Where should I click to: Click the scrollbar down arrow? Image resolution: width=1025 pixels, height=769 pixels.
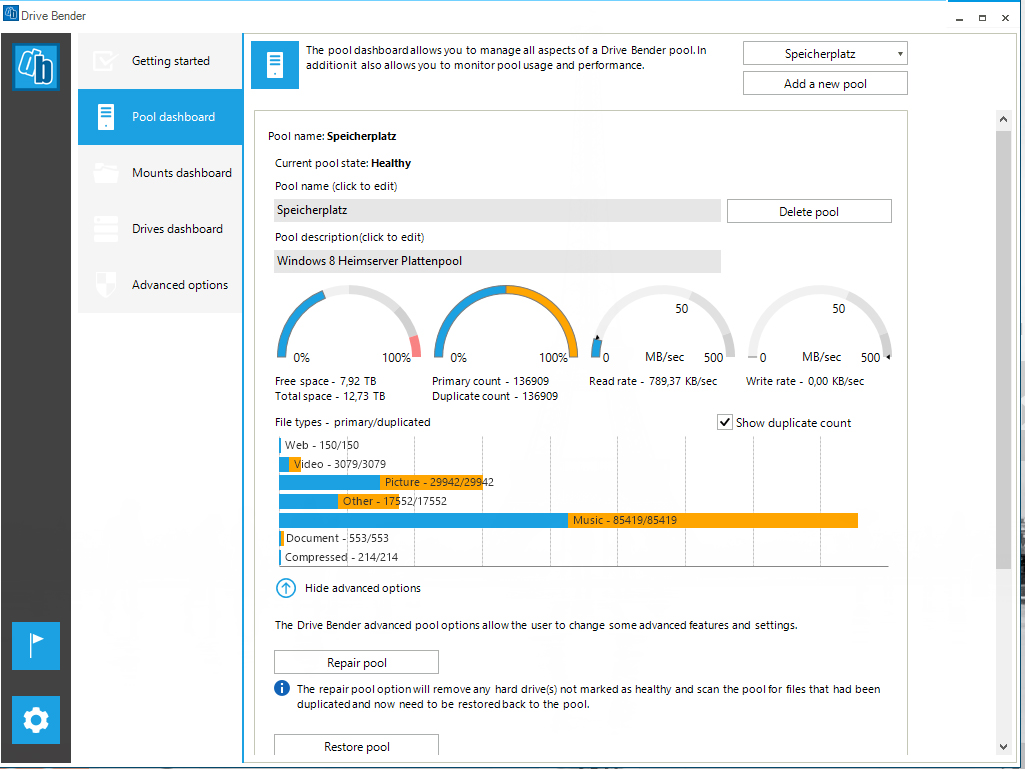(1003, 747)
